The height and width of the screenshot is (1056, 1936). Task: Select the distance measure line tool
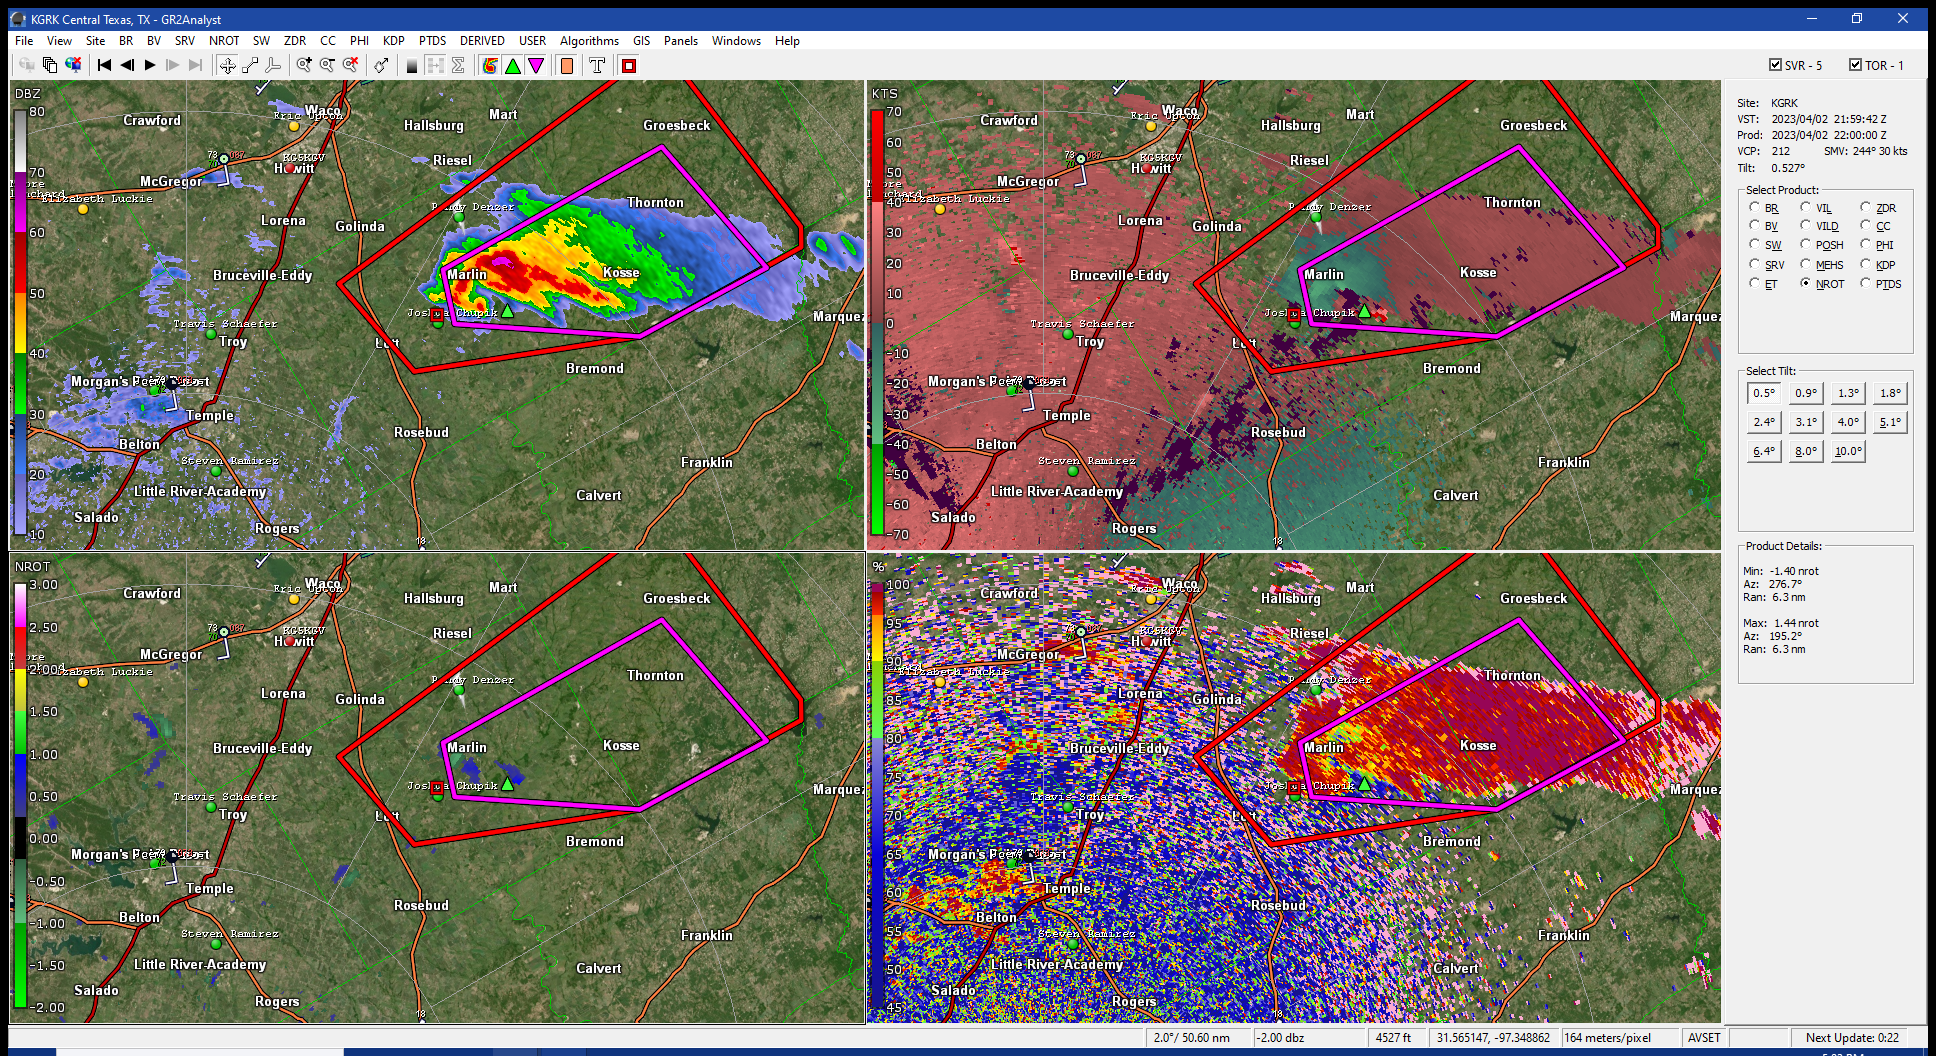pos(250,66)
